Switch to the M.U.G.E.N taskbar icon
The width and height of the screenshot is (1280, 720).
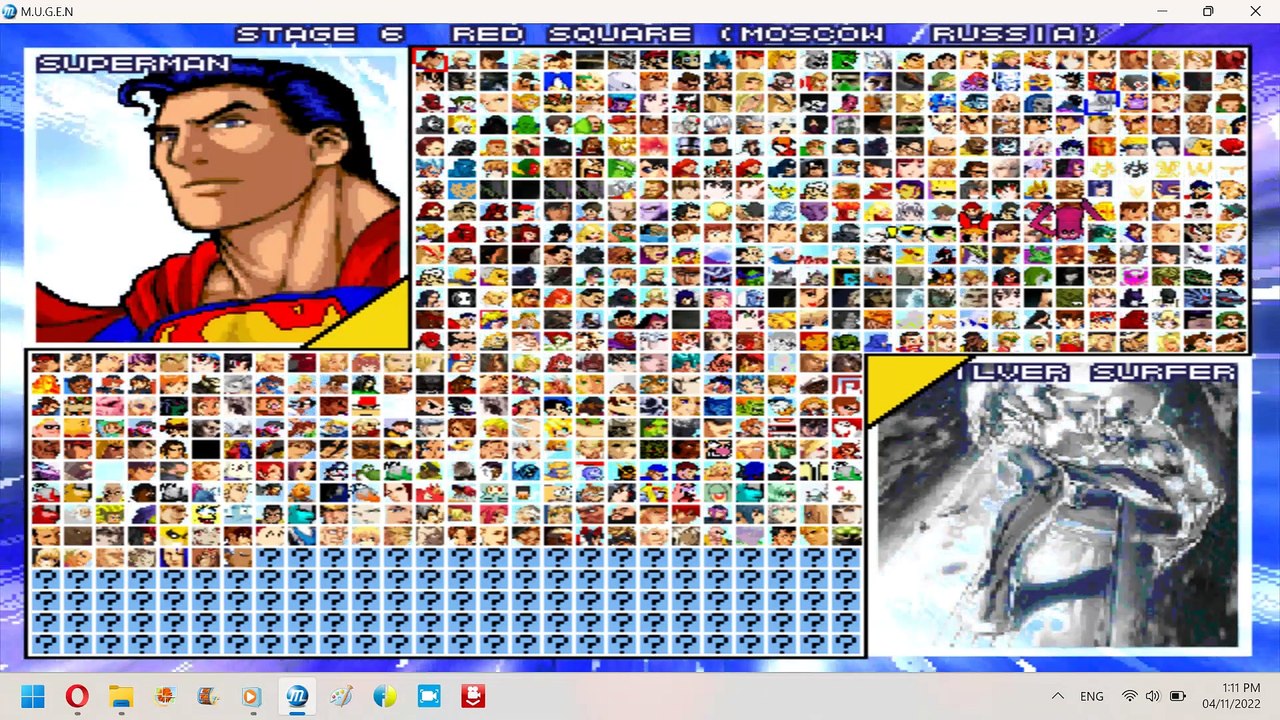pos(296,696)
